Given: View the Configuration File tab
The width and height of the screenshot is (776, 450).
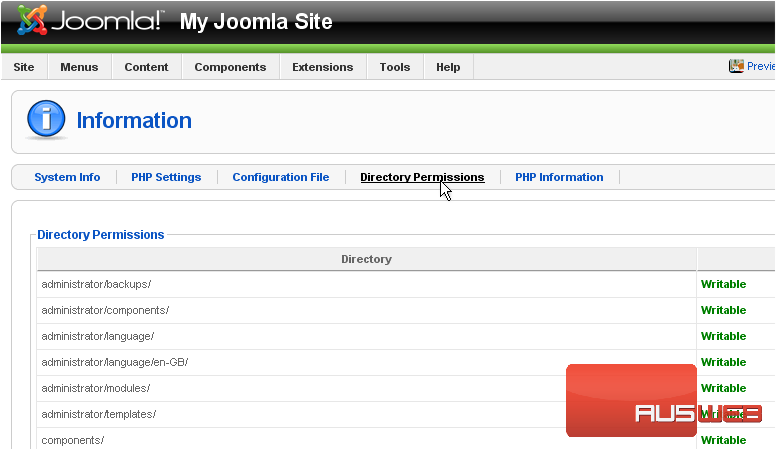Looking at the screenshot, I should (x=280, y=177).
